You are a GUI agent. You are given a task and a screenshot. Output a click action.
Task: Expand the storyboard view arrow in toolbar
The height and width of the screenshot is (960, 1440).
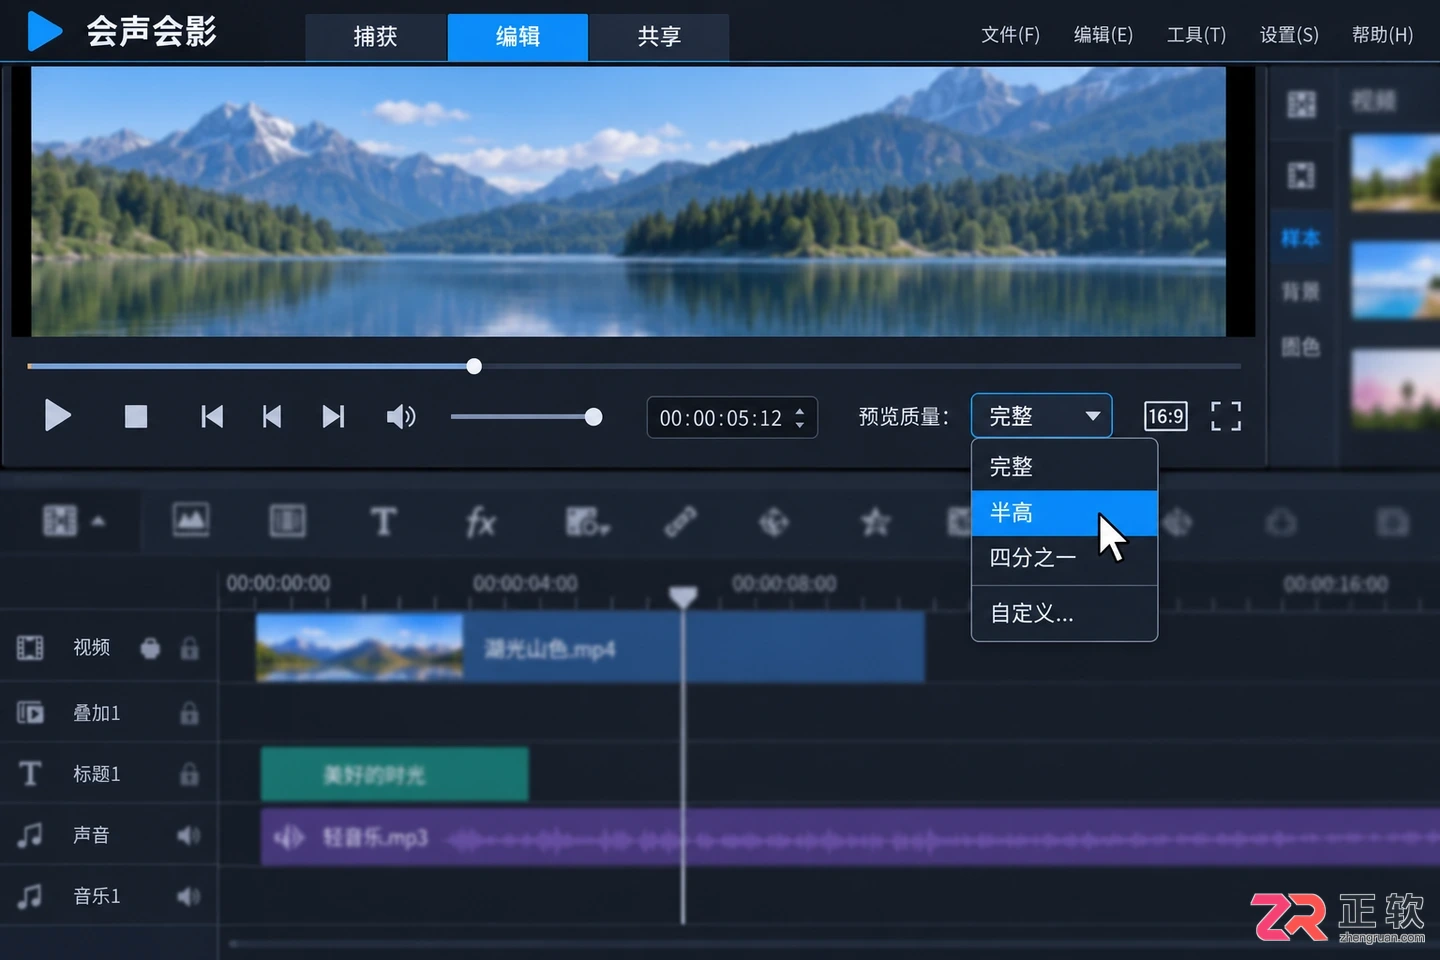tap(98, 521)
